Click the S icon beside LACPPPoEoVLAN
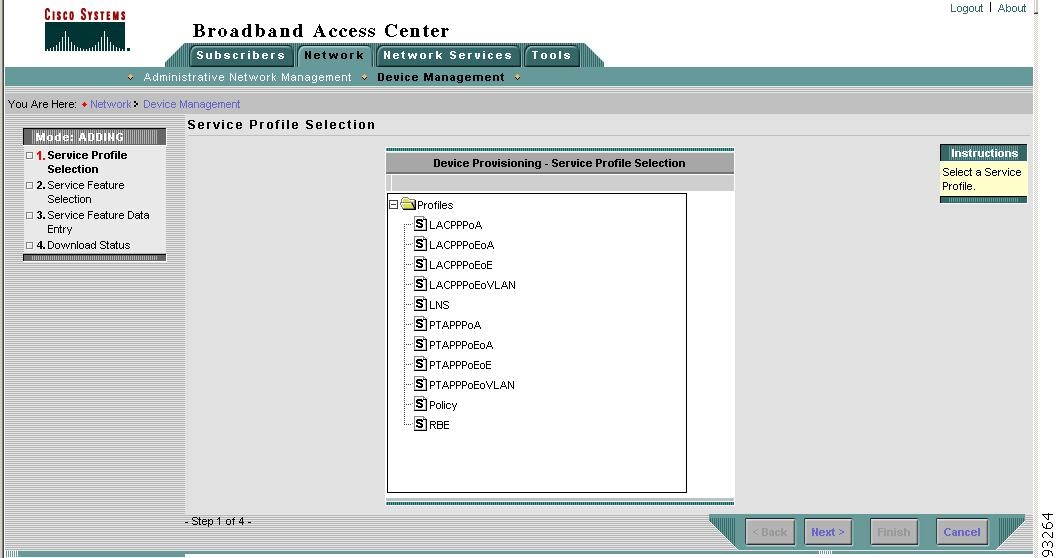 [420, 284]
